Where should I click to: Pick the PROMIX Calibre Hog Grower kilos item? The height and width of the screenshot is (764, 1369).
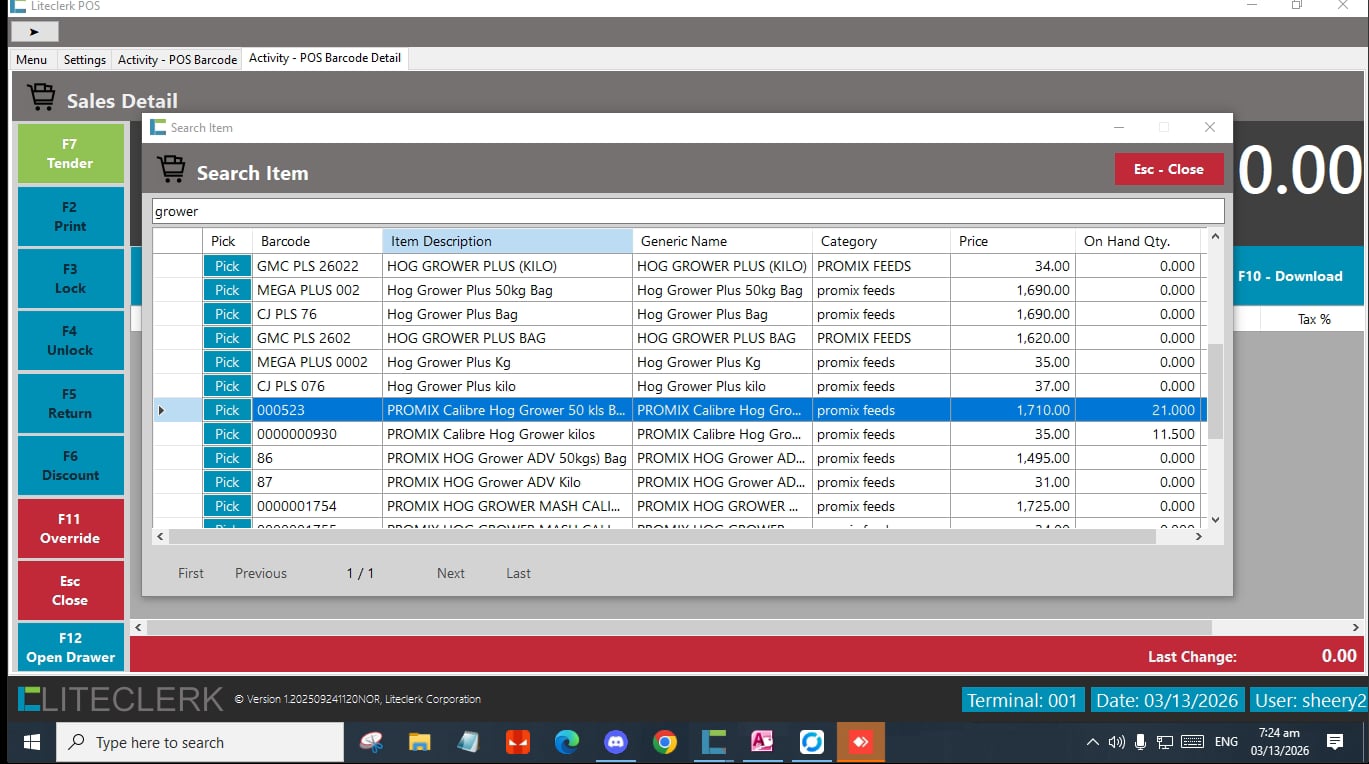click(x=227, y=434)
